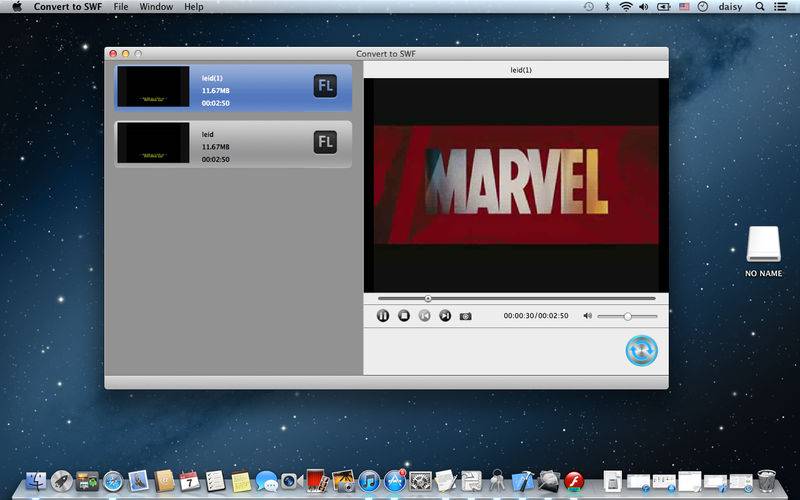The image size is (800, 500).
Task: Open FaceTime in the Dock
Action: click(291, 481)
